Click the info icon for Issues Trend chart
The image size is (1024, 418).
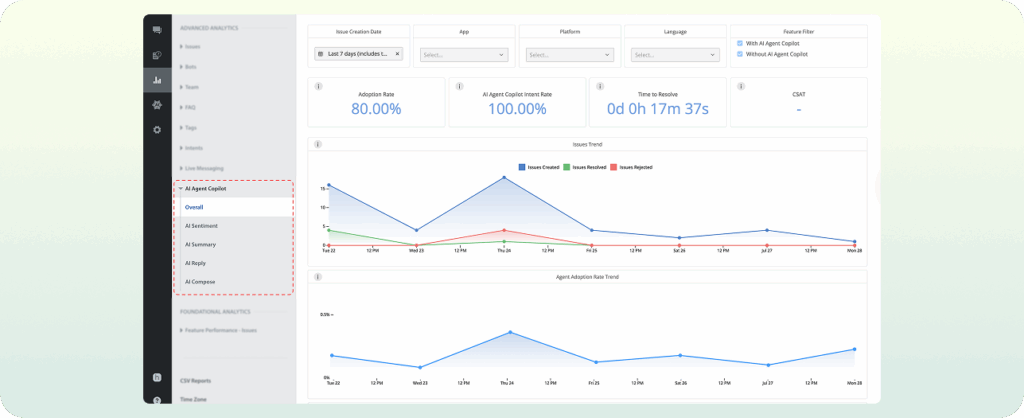coord(318,144)
